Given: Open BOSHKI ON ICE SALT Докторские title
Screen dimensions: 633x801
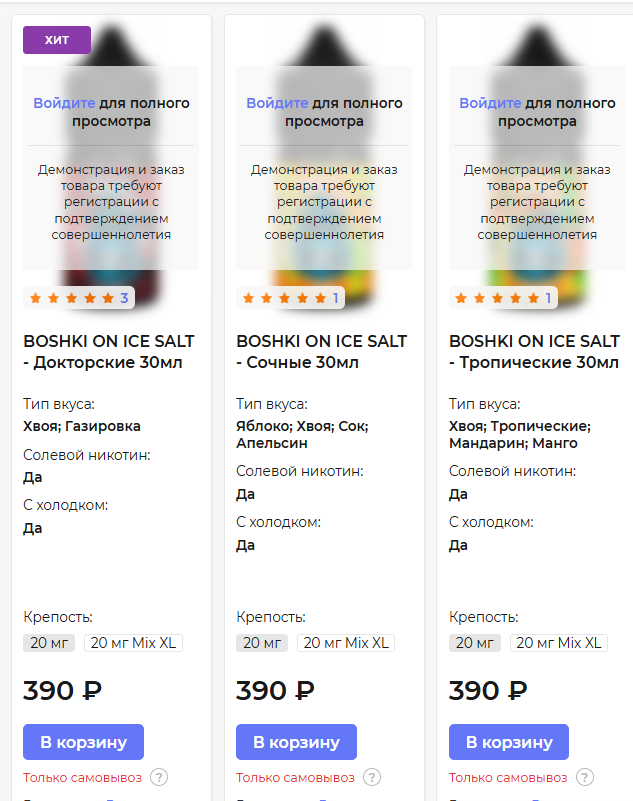Looking at the screenshot, I should pos(109,351).
